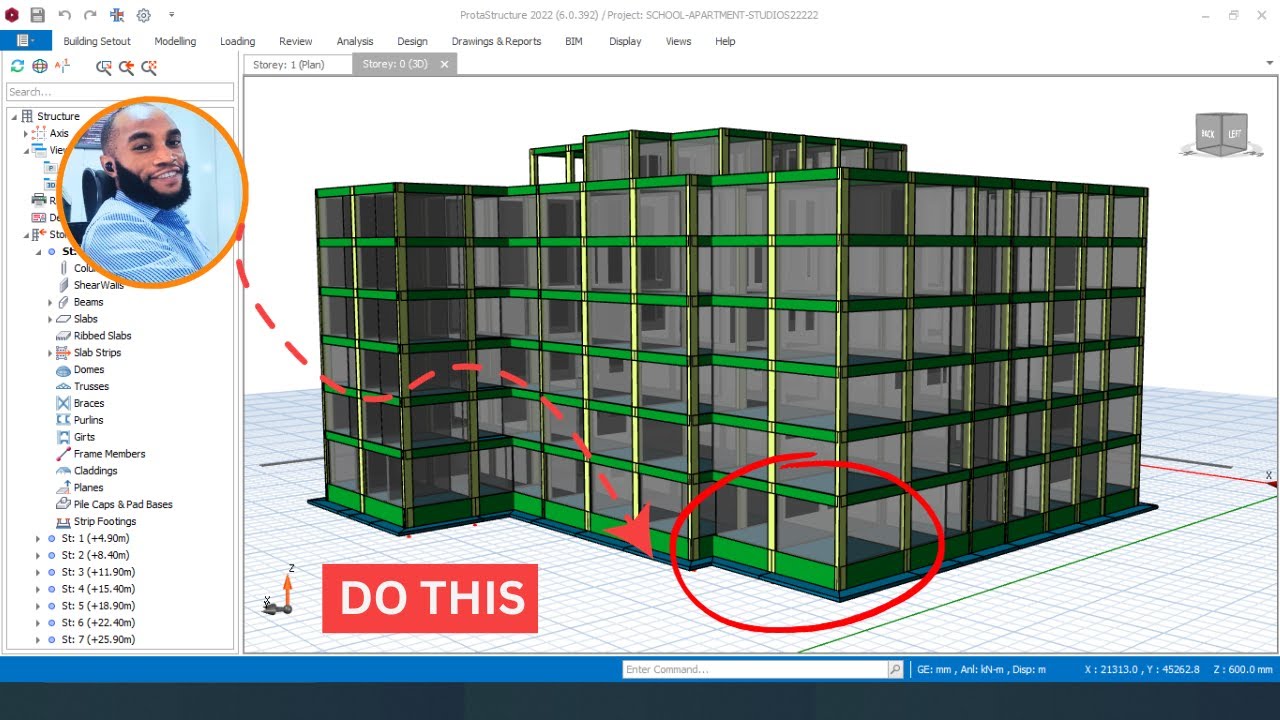Click the Redo arrow icon

[91, 15]
